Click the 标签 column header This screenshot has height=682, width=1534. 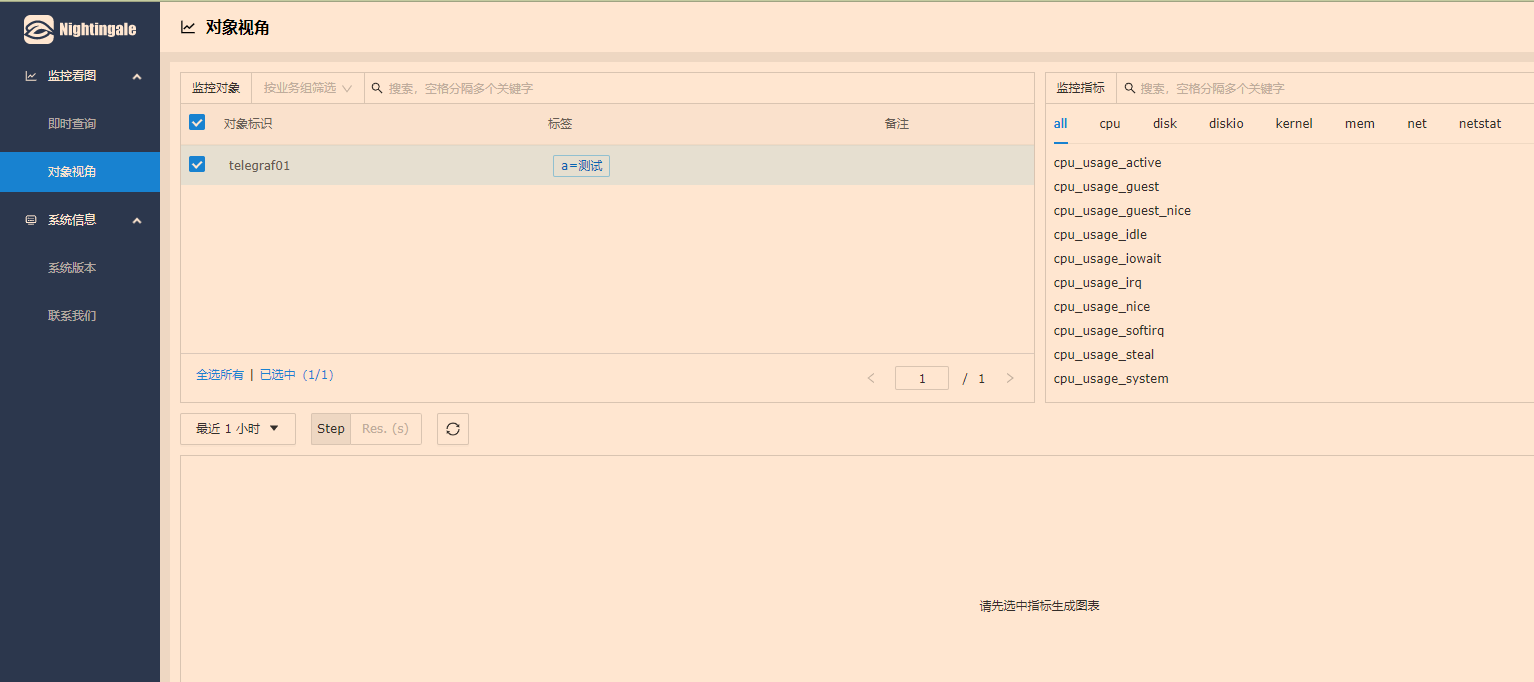click(x=560, y=124)
